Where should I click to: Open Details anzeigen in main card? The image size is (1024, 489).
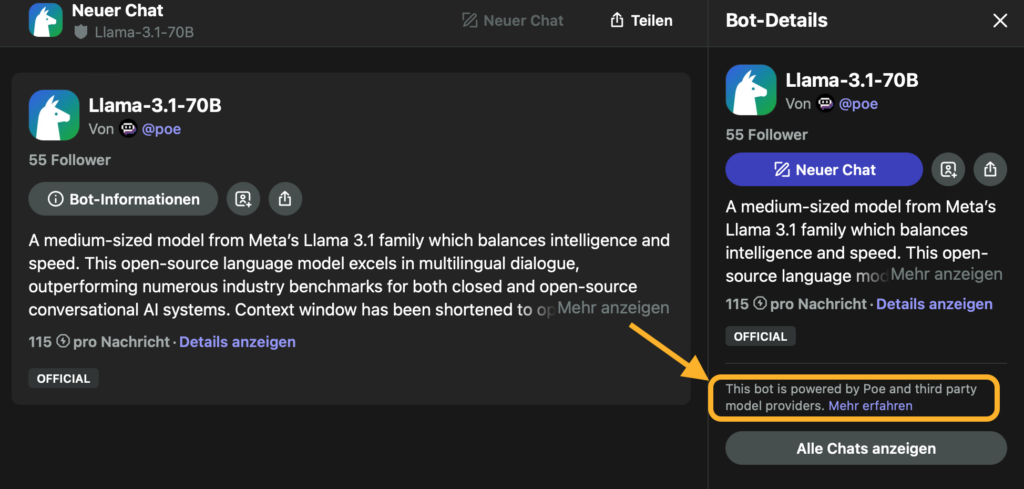click(237, 342)
